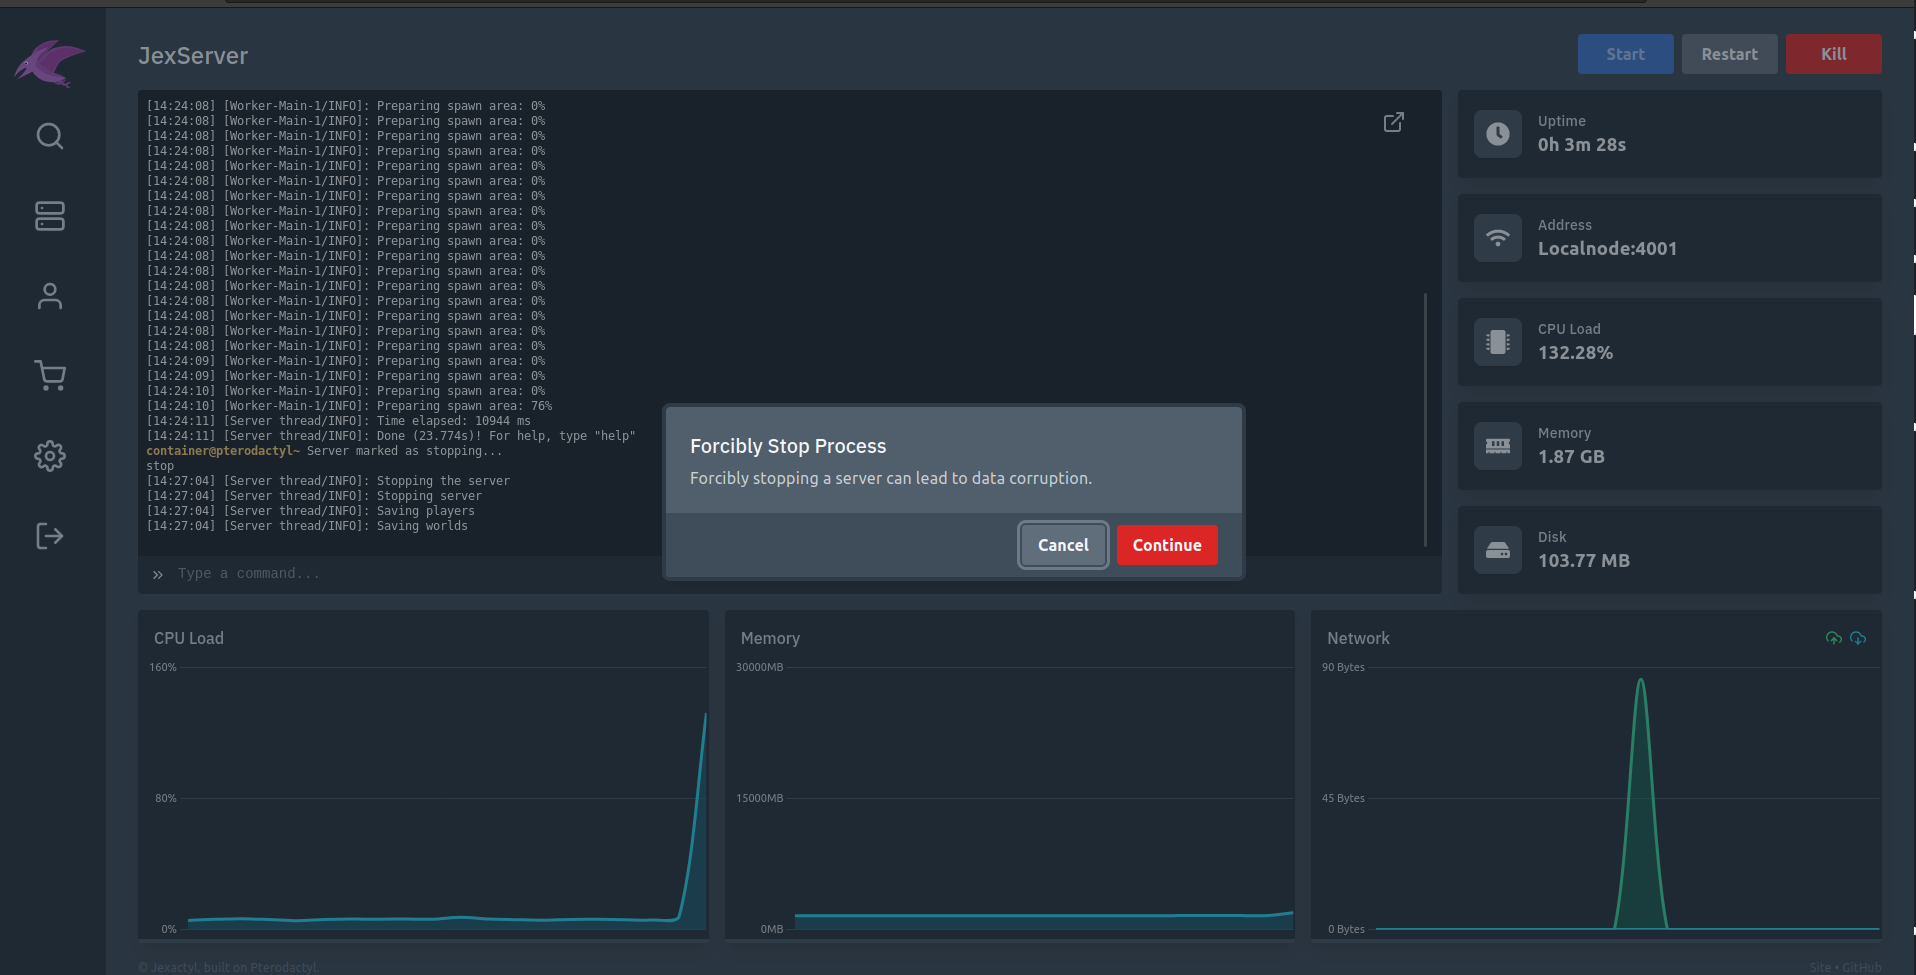Click the 'Jexactyl, built on Pterodactyl' footer
1916x975 pixels.
point(229,967)
